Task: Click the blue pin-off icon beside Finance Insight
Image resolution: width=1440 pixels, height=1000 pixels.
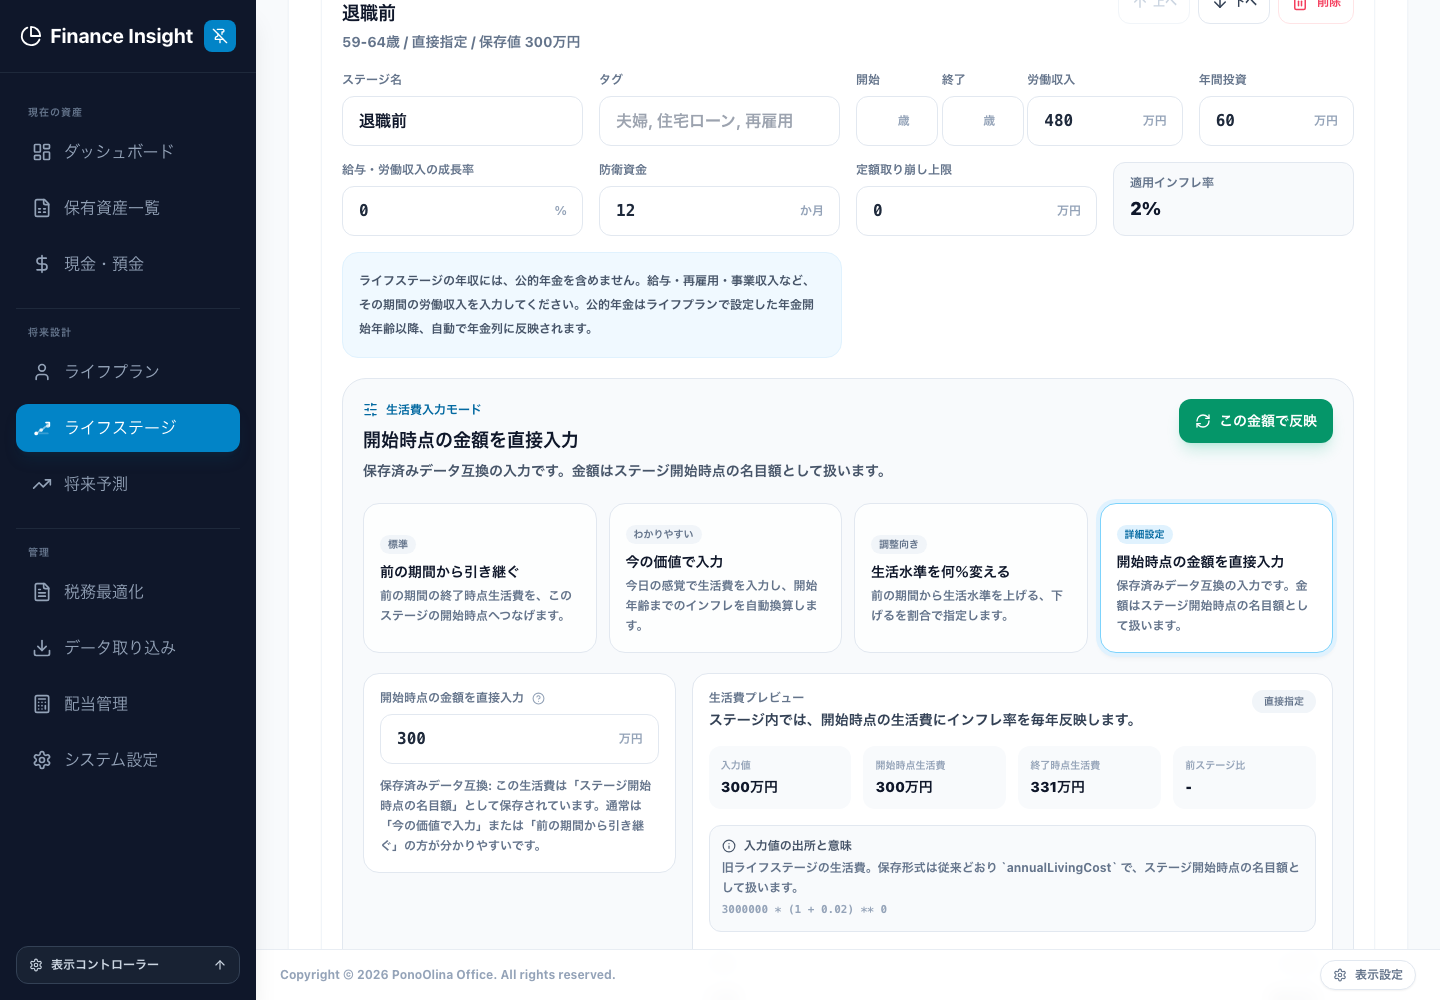Action: tap(220, 36)
